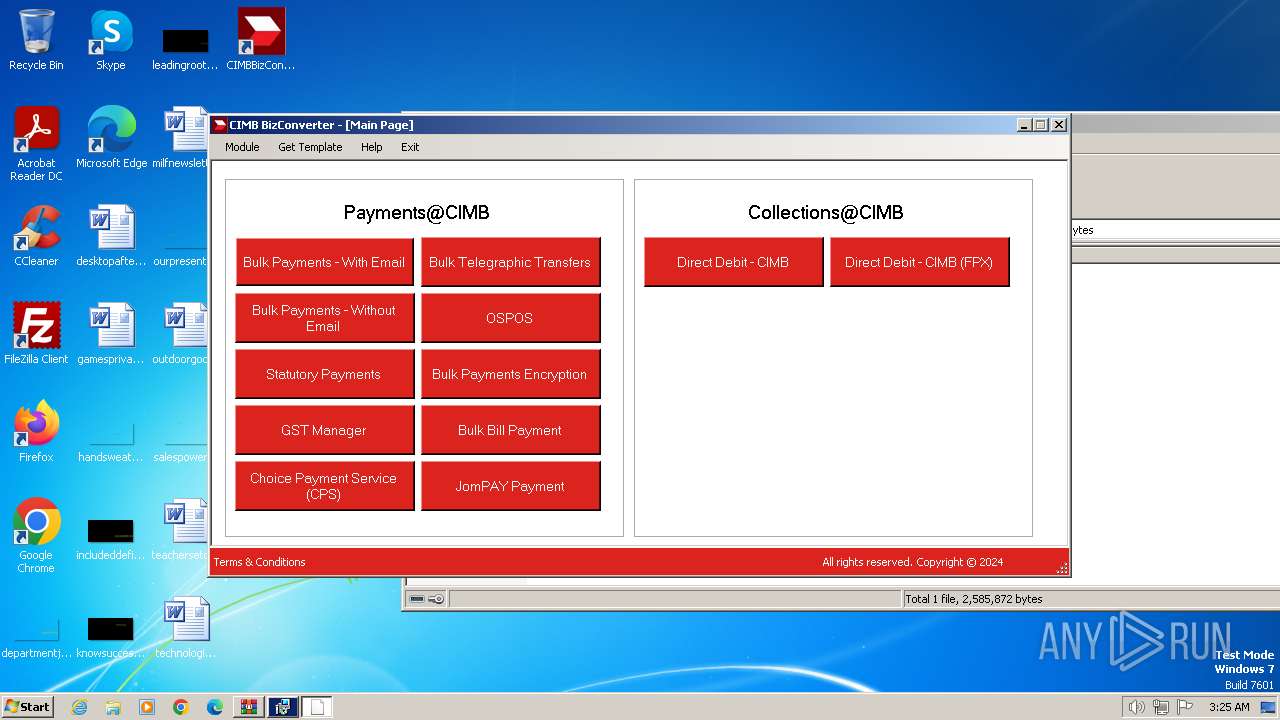This screenshot has width=1280, height=720.
Task: Select the milfnewslet Word document icon
Action: [180, 138]
